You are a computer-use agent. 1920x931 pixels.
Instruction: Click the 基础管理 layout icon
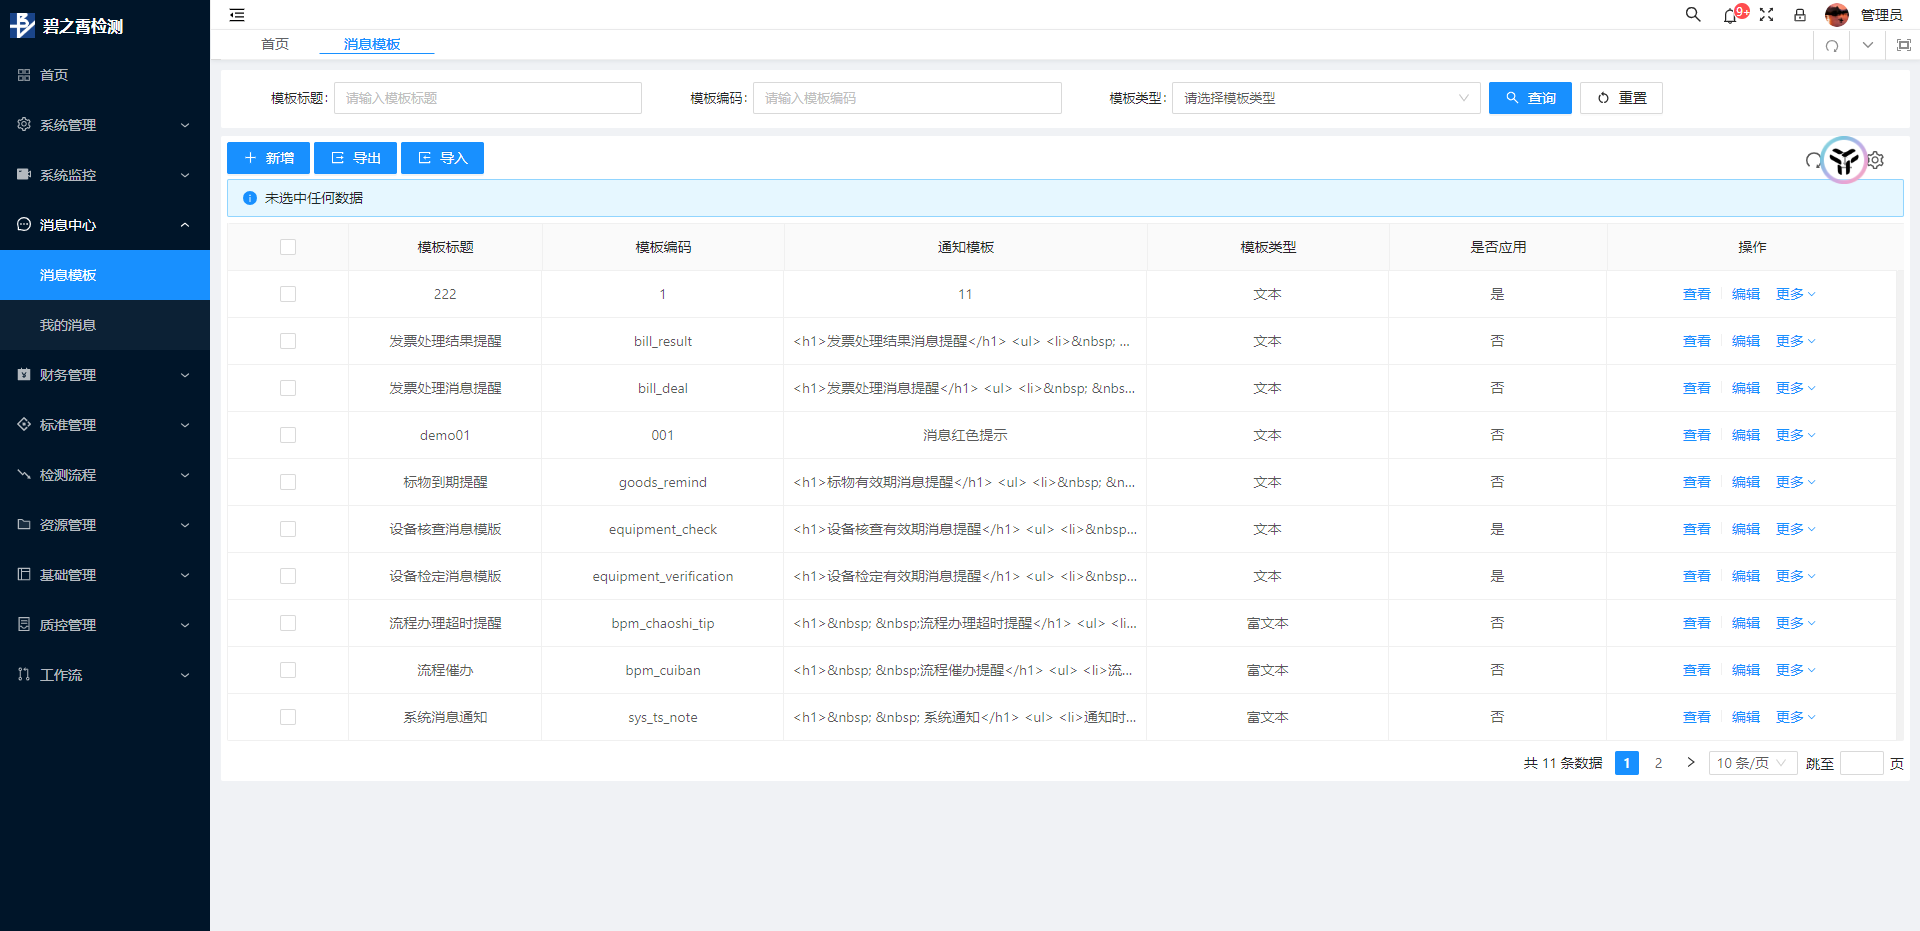point(24,575)
